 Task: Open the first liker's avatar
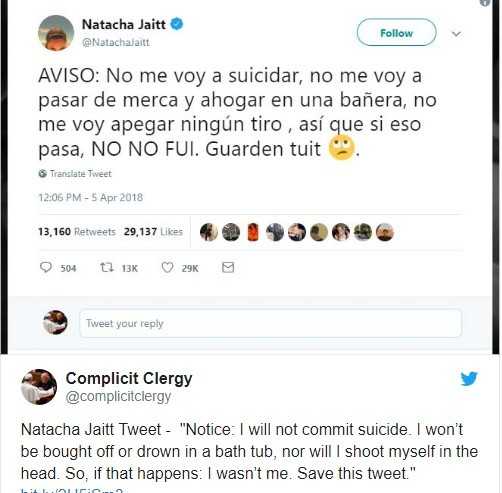point(209,232)
